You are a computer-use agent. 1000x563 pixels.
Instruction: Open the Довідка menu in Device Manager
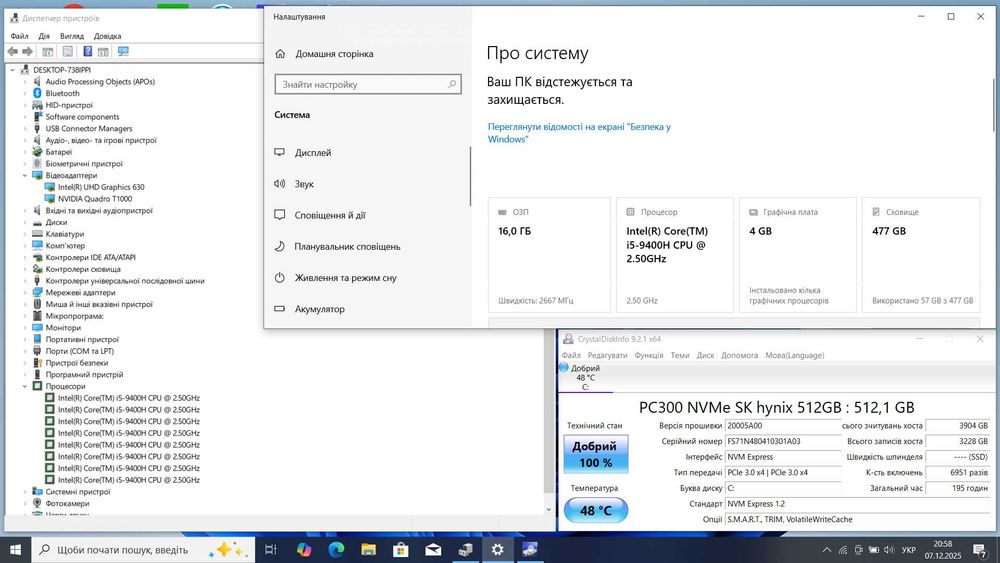pyautogui.click(x=107, y=36)
